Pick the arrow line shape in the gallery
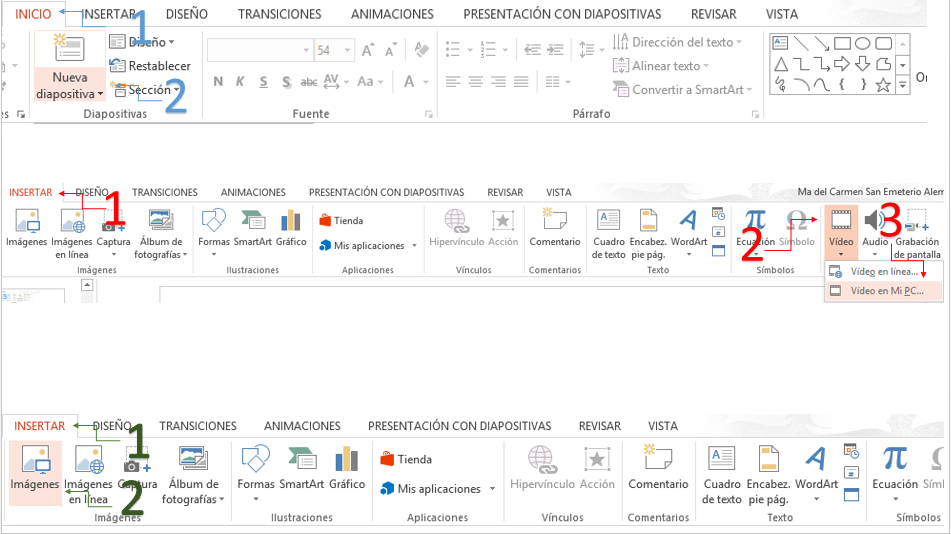Screen dimensions: 951x534 [x=822, y=43]
